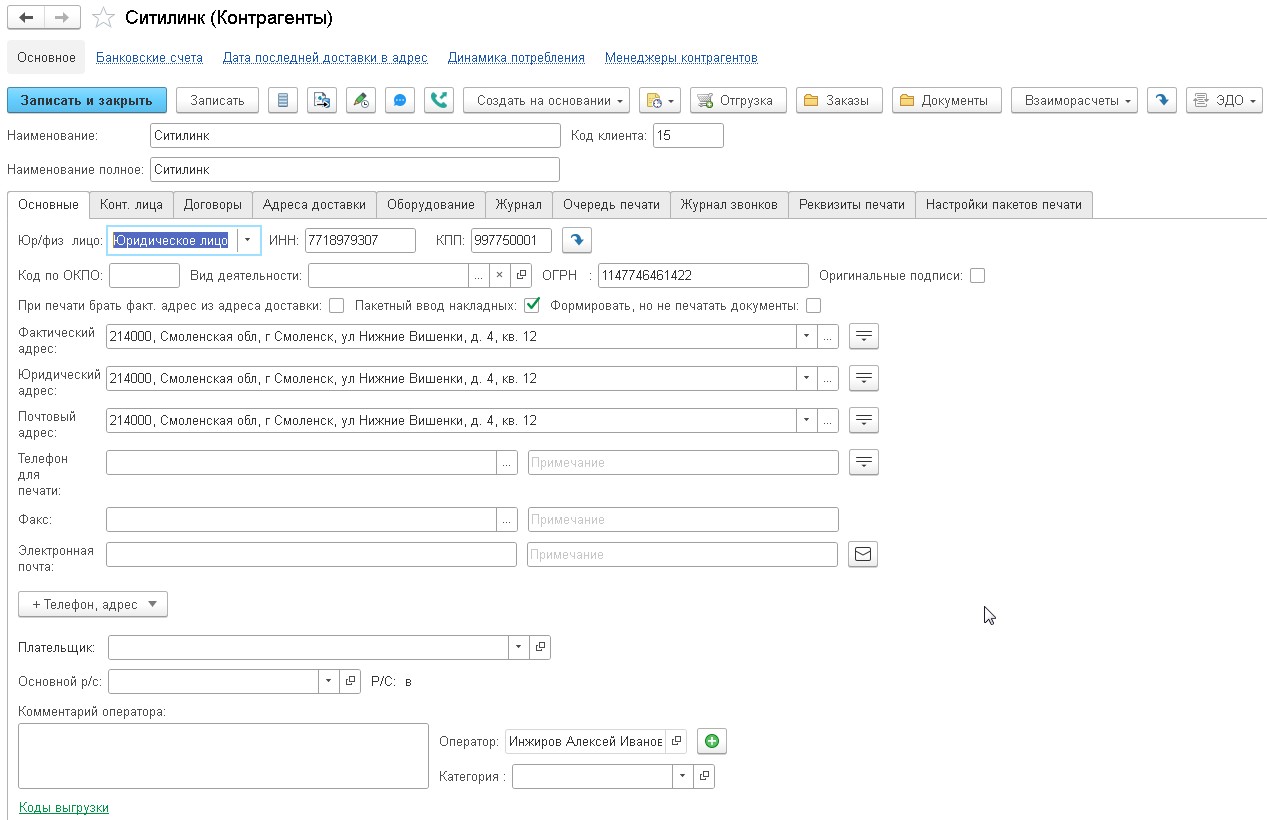Open the Банковские счета link
The width and height of the screenshot is (1267, 820).
coord(149,58)
